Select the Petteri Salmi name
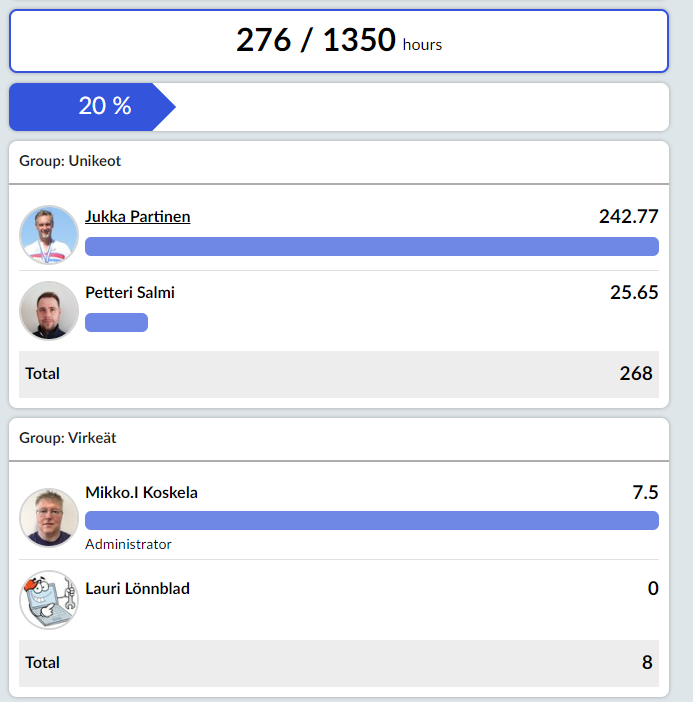Screen dimensions: 693x702 tap(130, 292)
